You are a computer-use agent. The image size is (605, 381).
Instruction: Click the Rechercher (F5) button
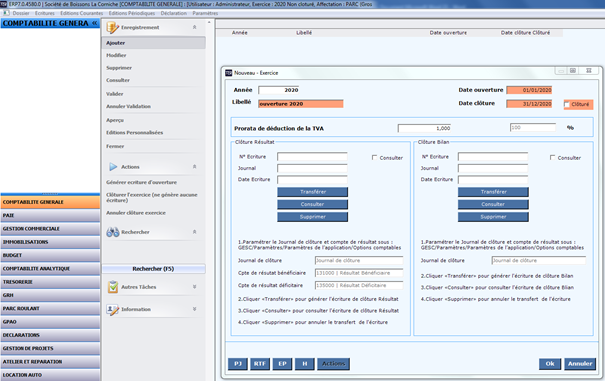point(154,269)
